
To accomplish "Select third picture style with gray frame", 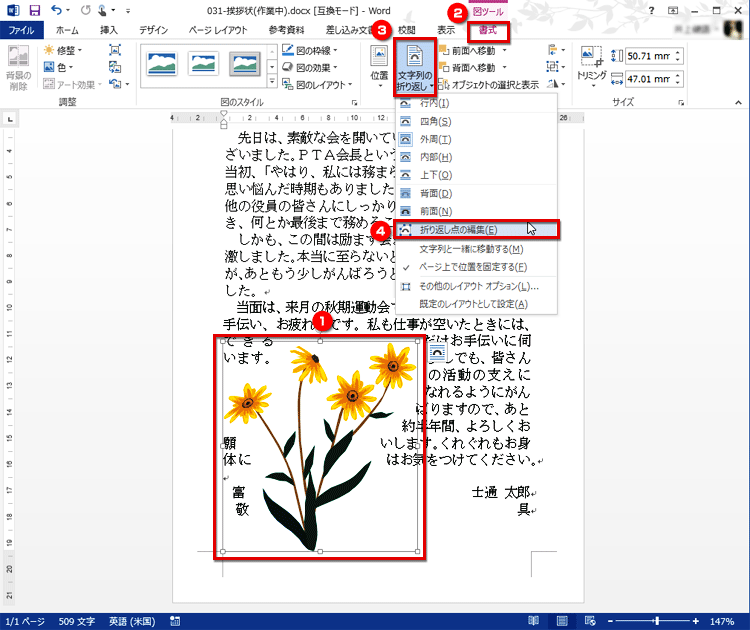I will (244, 64).
